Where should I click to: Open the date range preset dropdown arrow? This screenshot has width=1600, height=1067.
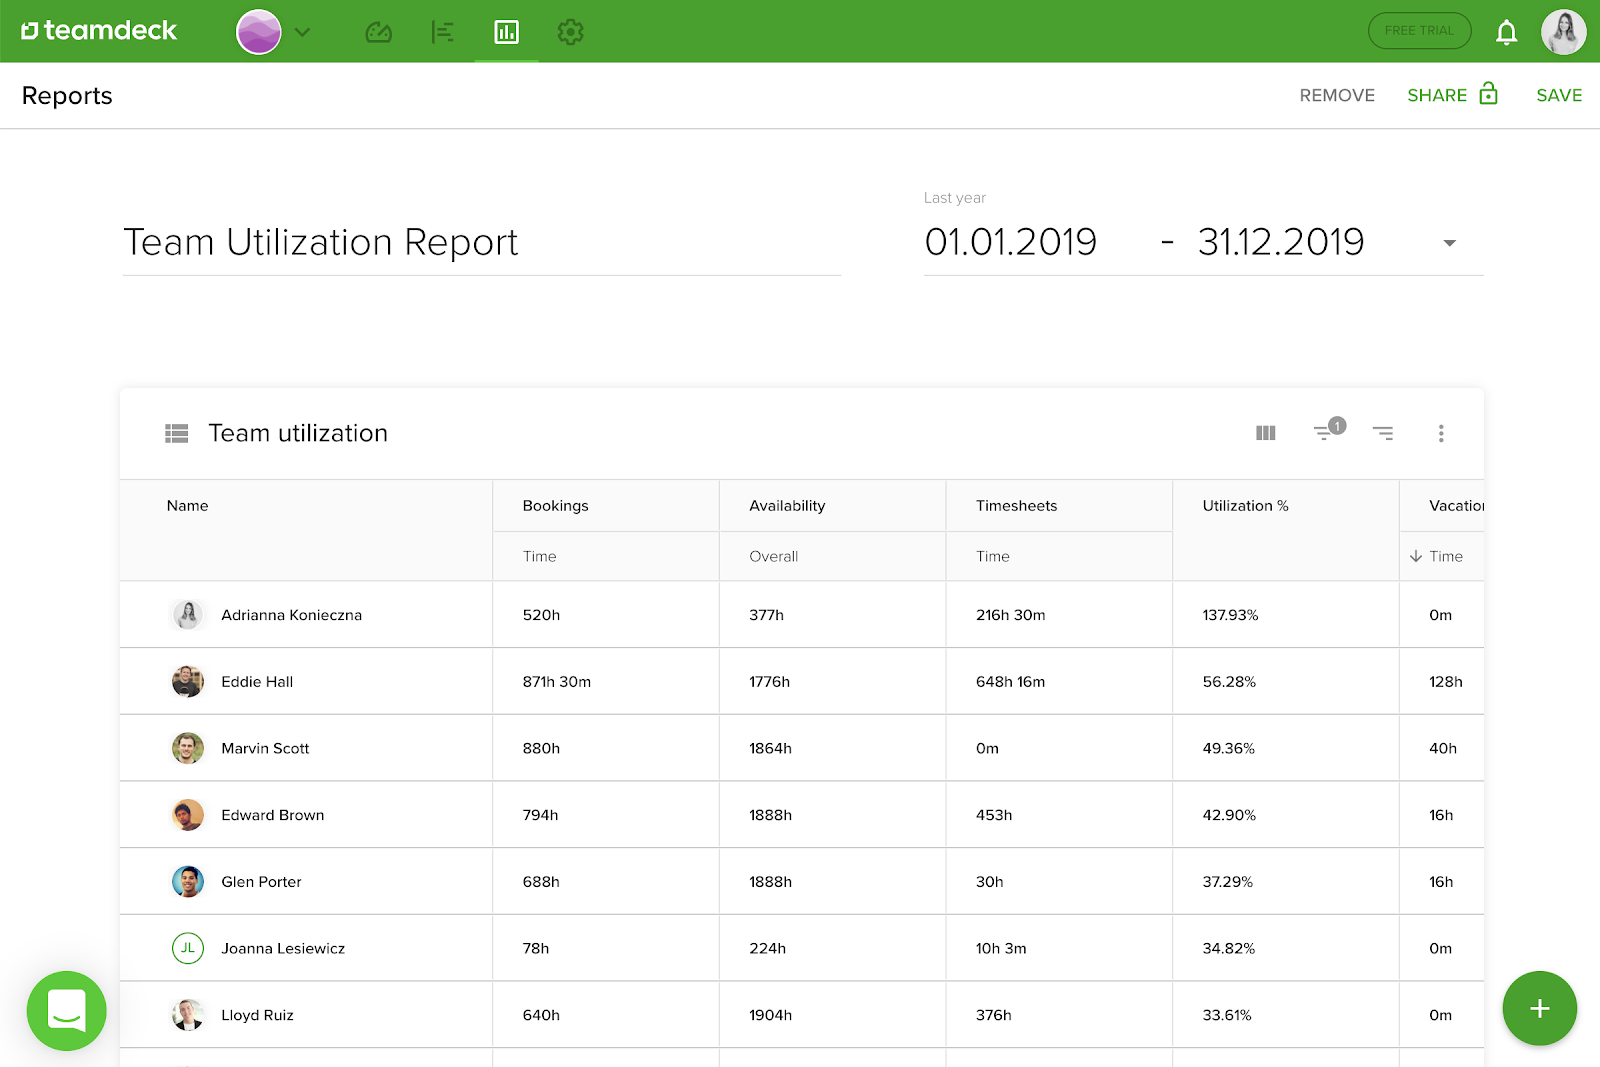click(x=1449, y=243)
